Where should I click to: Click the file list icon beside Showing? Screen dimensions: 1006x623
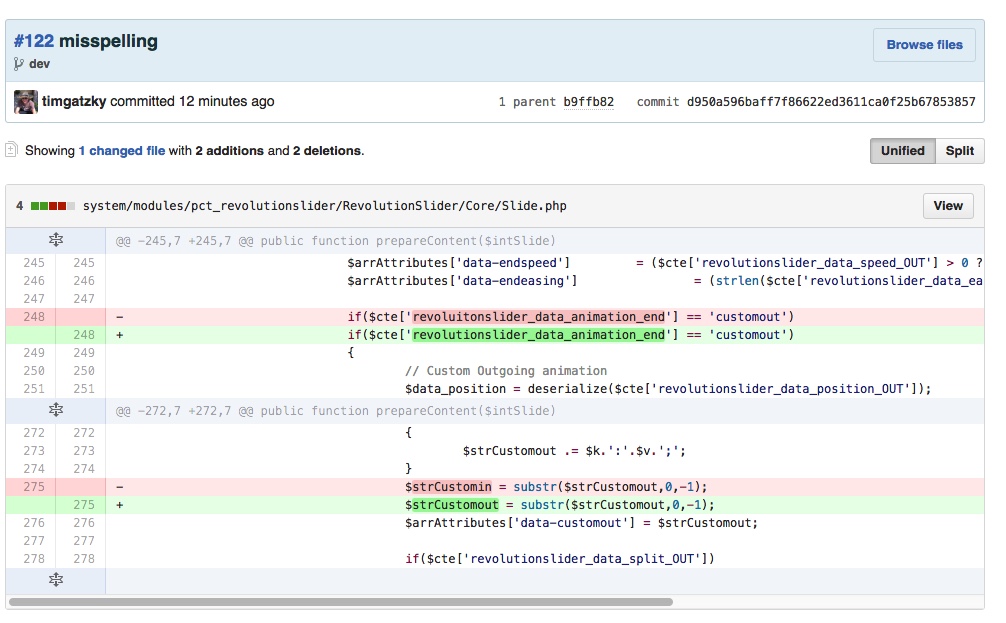pyautogui.click(x=12, y=150)
